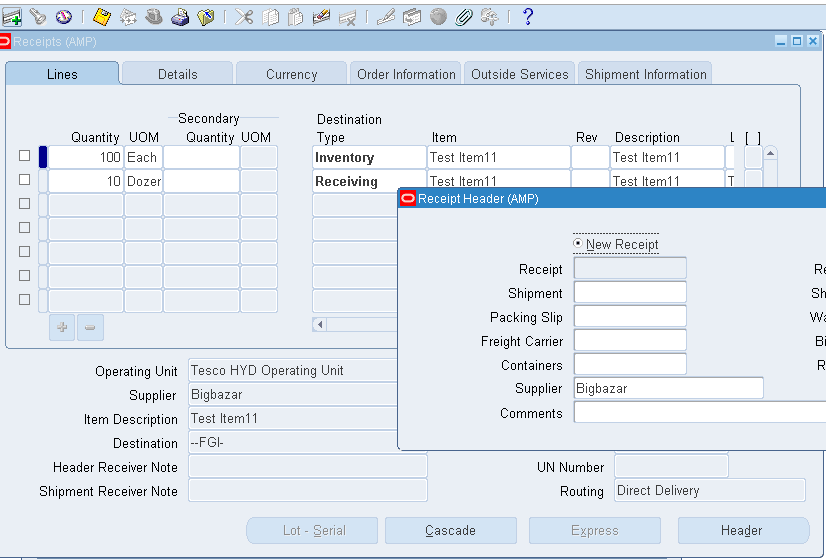Click the Containers field
Image resolution: width=826 pixels, height=560 pixels.
[630, 364]
